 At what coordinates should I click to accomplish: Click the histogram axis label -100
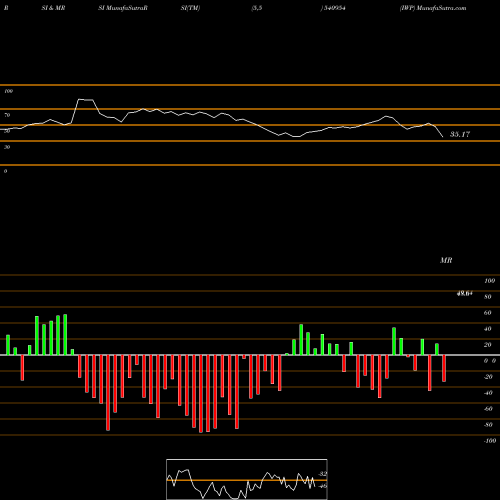[490, 441]
